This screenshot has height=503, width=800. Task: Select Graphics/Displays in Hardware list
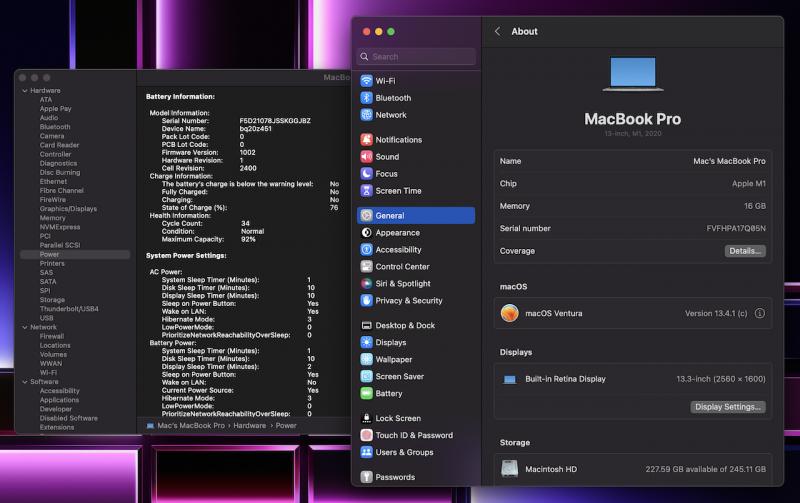(x=68, y=209)
